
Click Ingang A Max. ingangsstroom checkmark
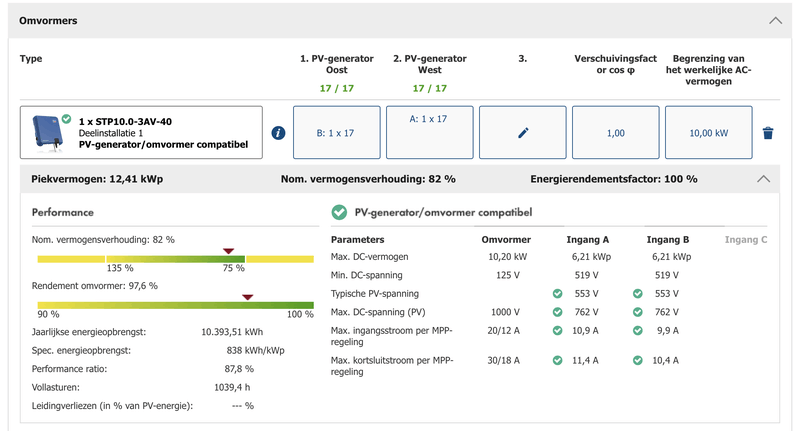557,331
